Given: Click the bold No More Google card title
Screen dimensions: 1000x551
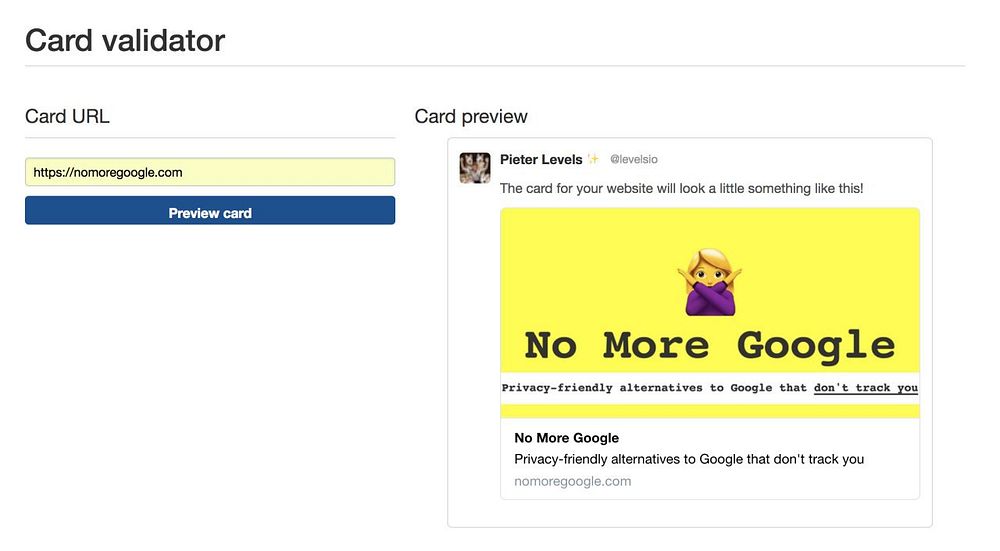Looking at the screenshot, I should (566, 438).
